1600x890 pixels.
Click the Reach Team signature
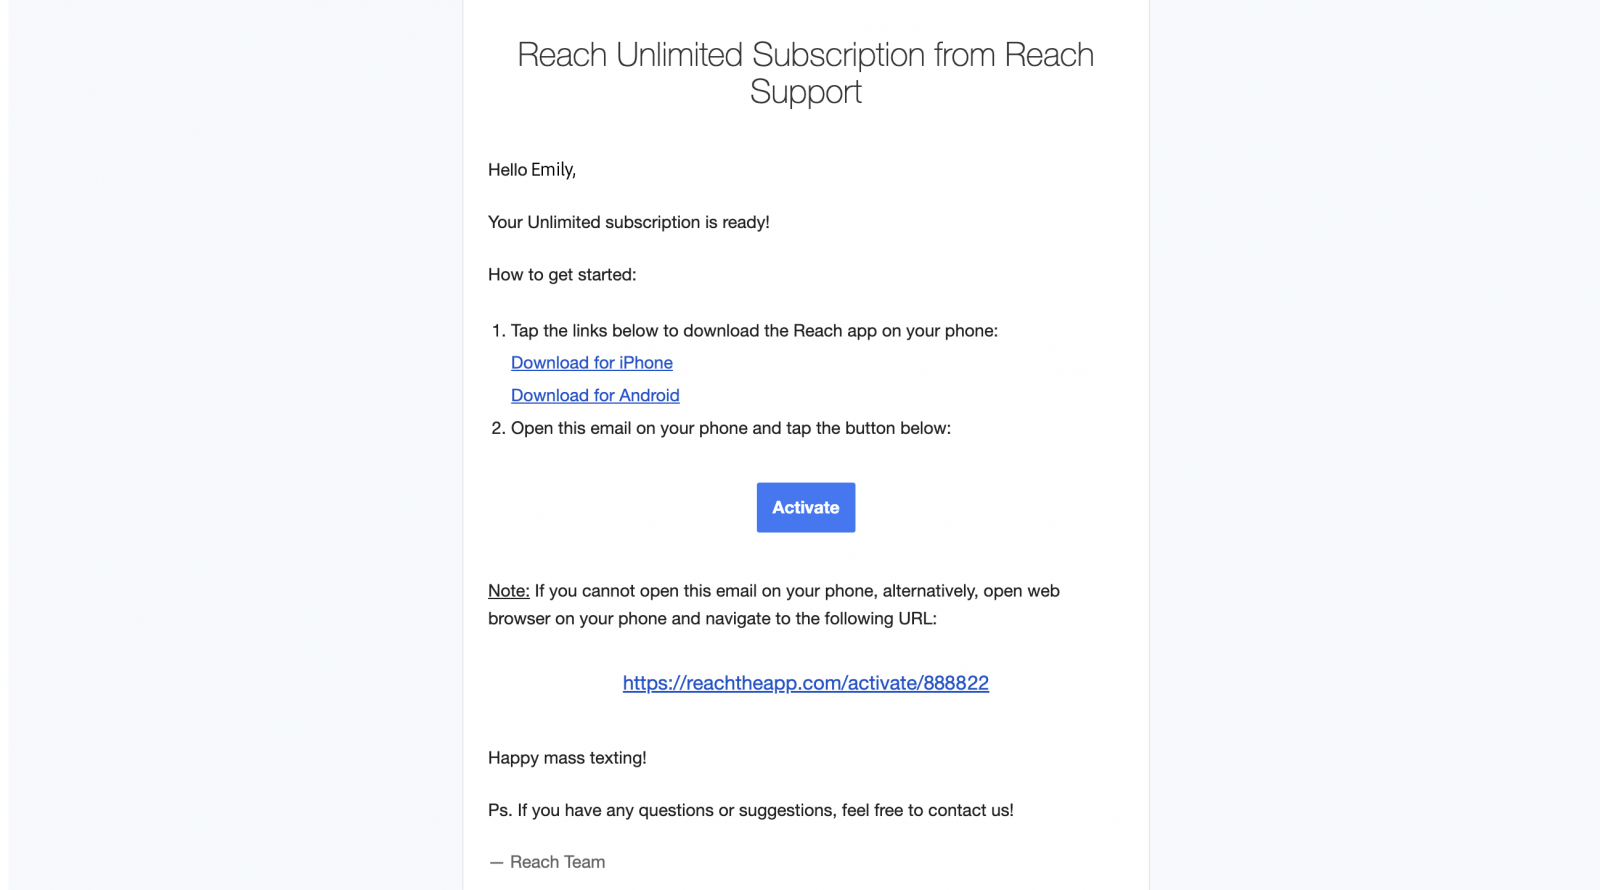546,861
